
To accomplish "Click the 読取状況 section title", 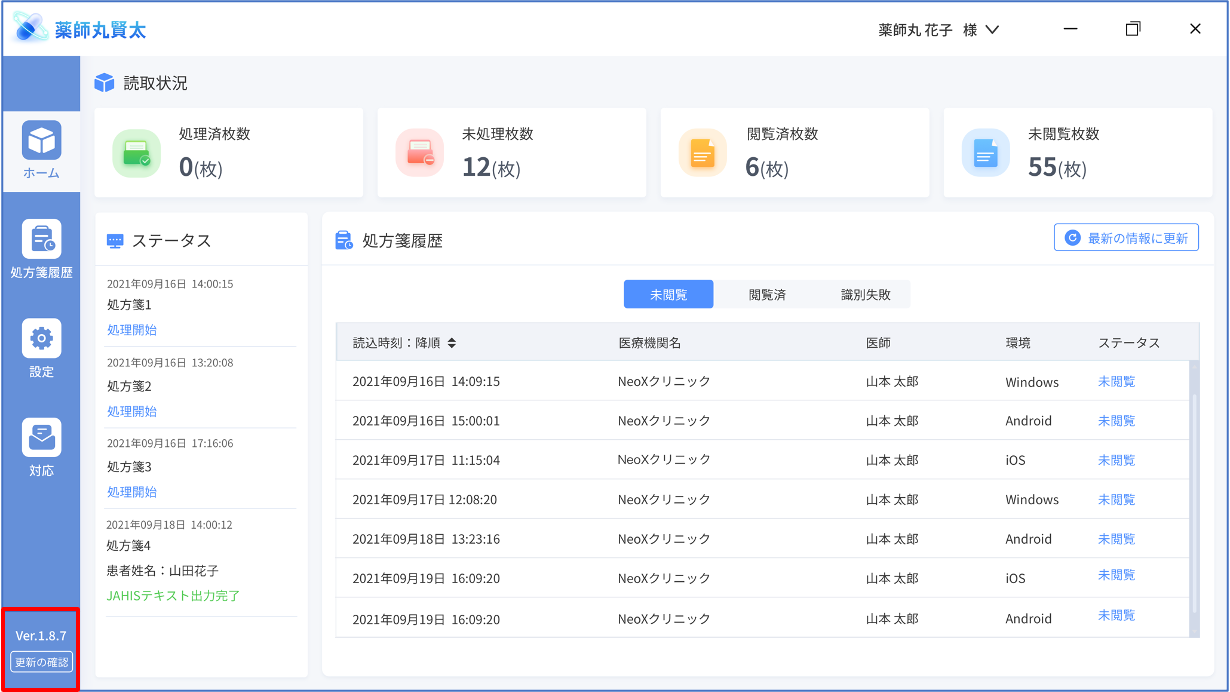I will point(155,83).
